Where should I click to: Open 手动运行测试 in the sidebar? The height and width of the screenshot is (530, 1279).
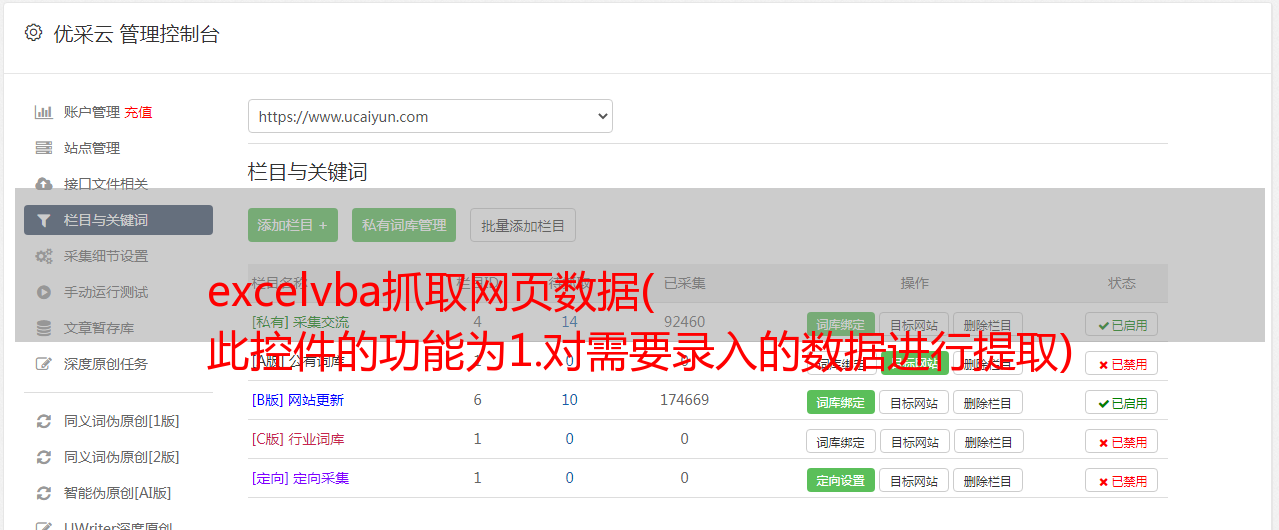pyautogui.click(x=106, y=292)
